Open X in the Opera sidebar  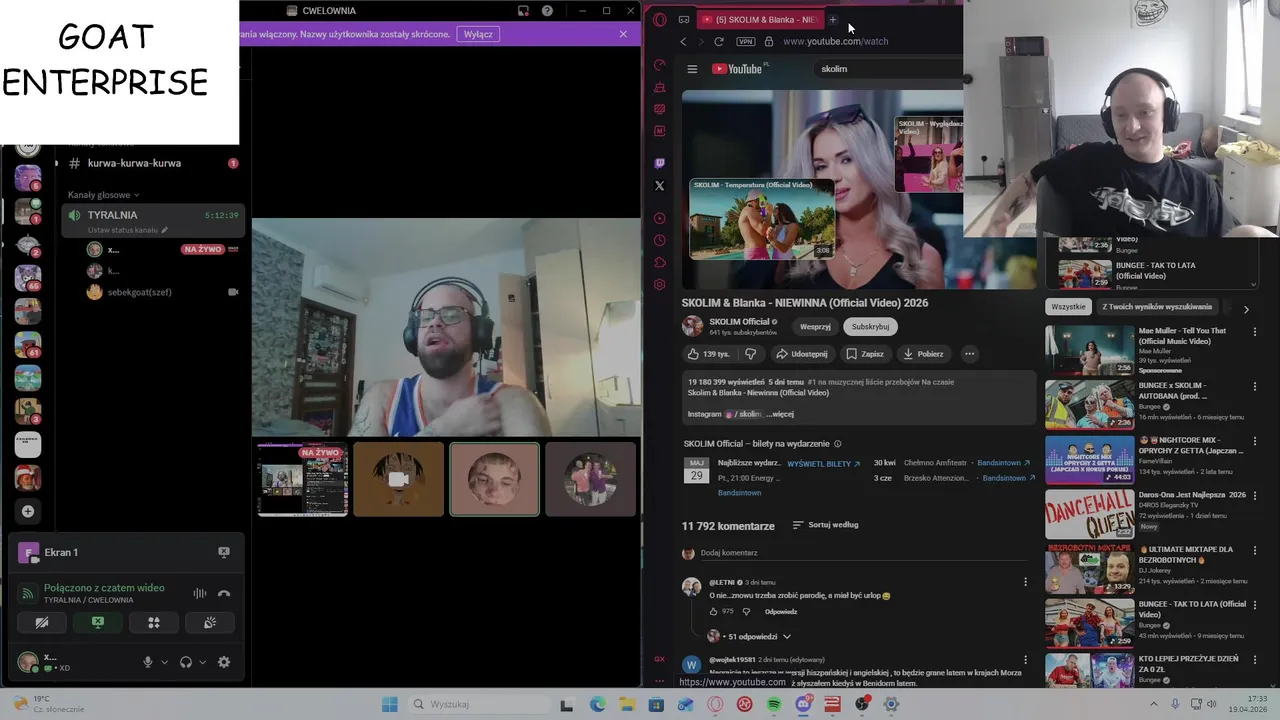[659, 185]
